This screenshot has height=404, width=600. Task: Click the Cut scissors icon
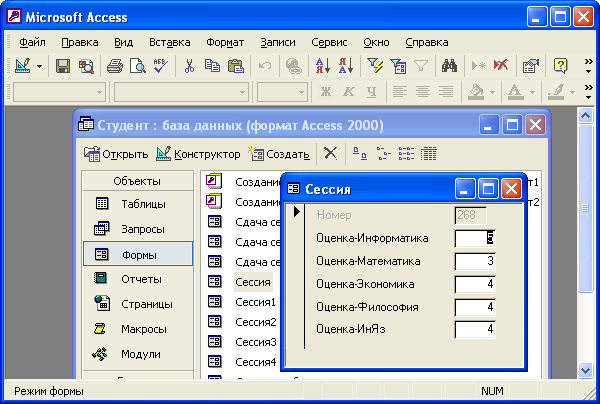tap(189, 66)
